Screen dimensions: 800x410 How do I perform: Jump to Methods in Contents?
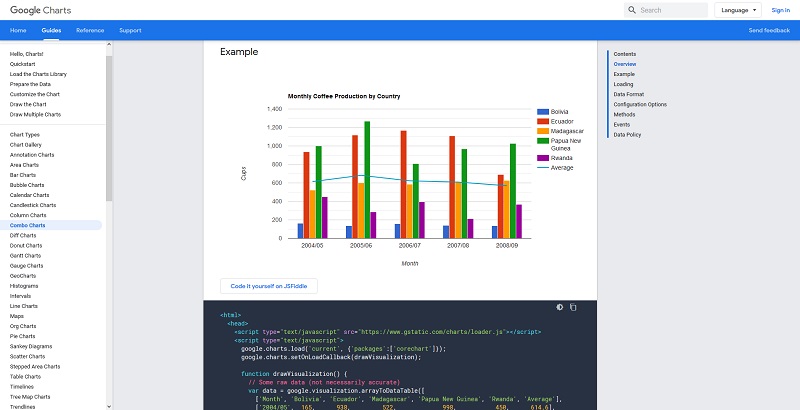click(x=624, y=114)
